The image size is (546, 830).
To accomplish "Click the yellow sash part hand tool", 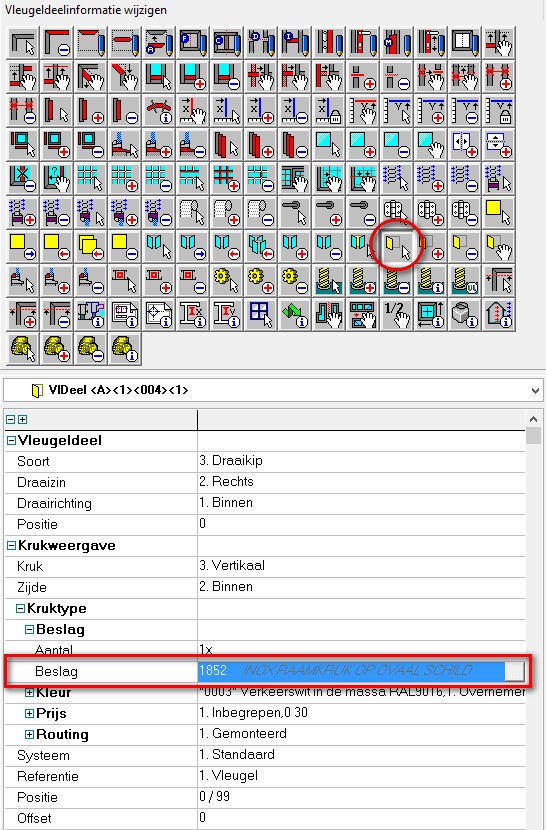I will point(498,247).
